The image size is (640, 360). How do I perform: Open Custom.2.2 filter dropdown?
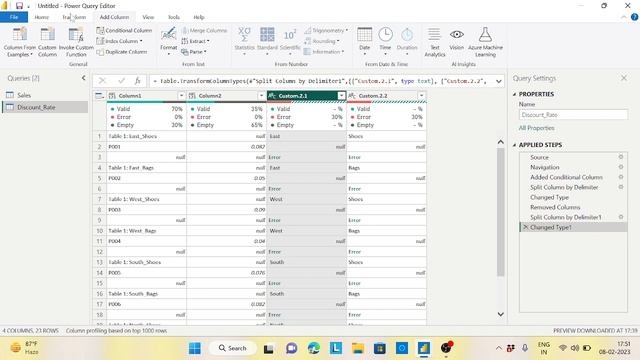click(x=421, y=96)
